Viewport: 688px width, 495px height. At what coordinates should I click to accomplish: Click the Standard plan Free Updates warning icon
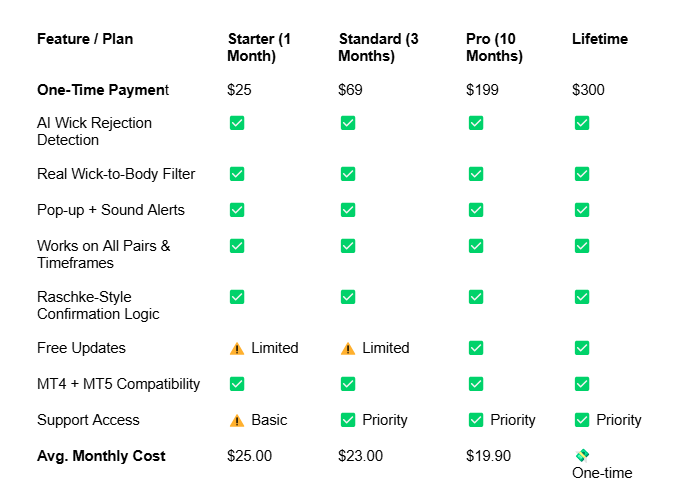point(348,348)
